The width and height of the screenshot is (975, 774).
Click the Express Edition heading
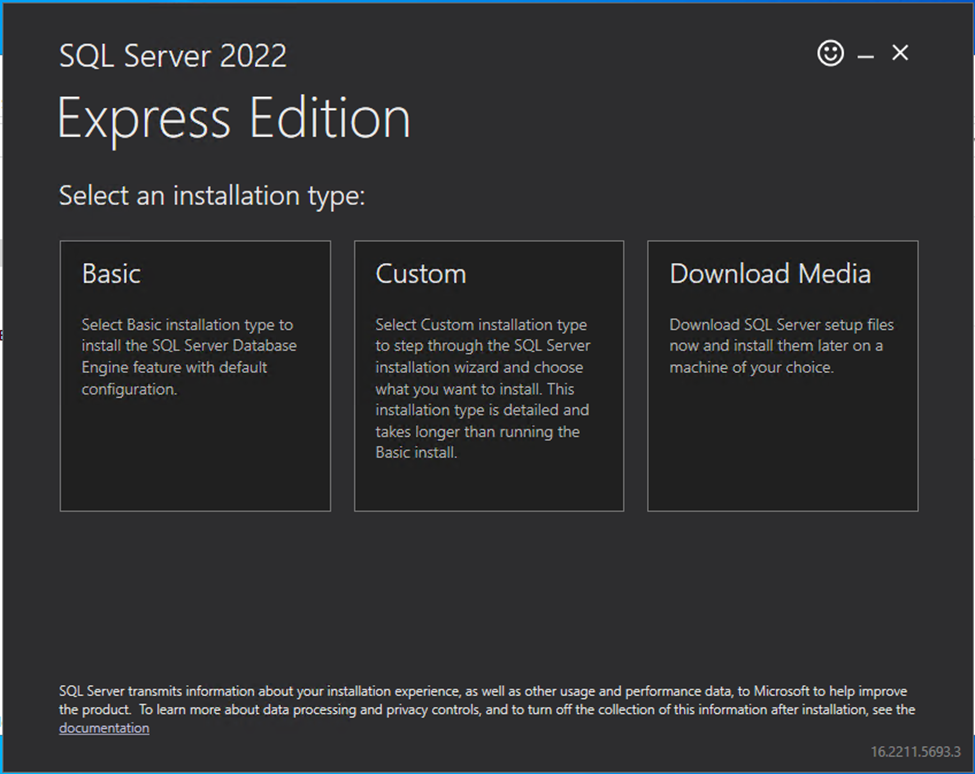pos(234,119)
